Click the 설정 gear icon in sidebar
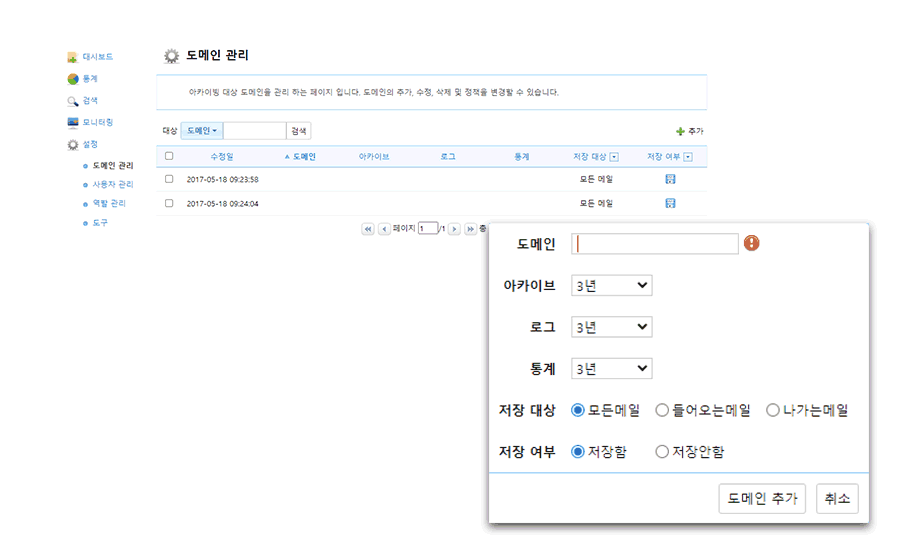The image size is (900, 550). coord(72,144)
